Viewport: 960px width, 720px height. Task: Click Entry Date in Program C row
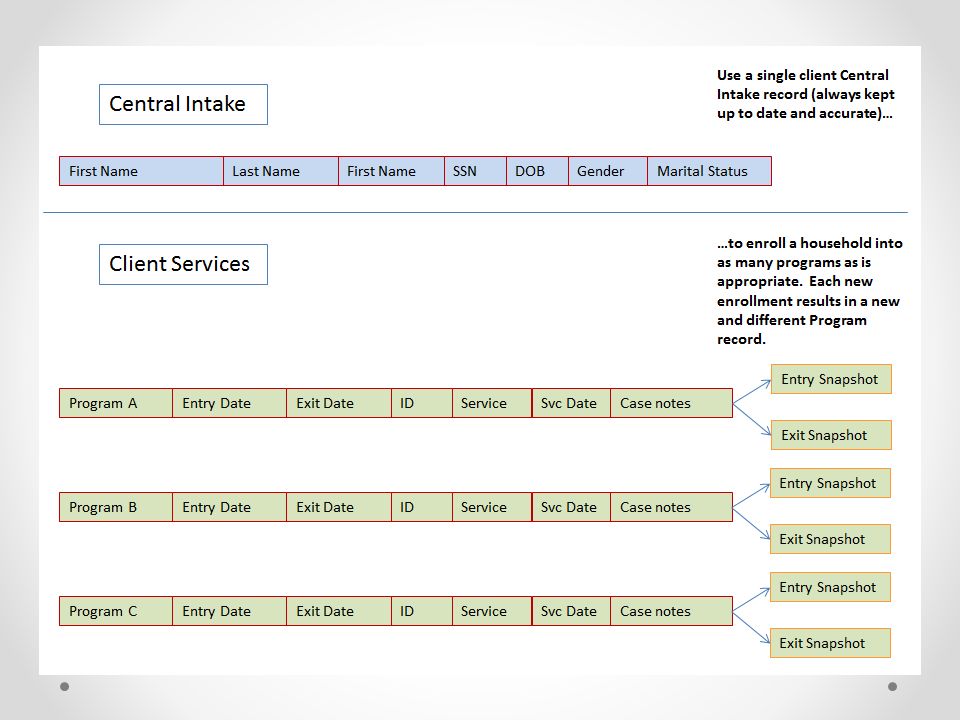click(230, 611)
